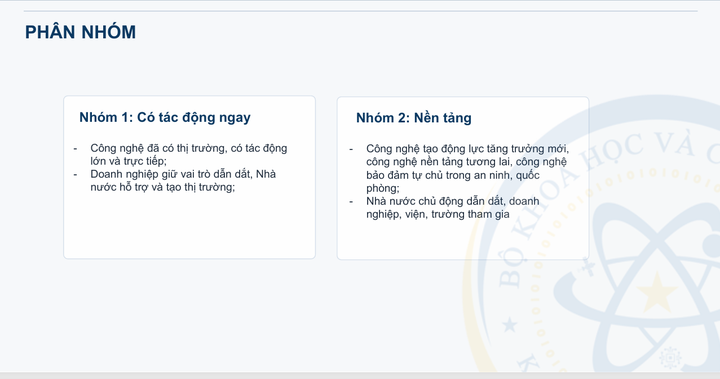Select the 'PHÂN NHÓM' slide title
This screenshot has height=379, width=720.
coord(80,32)
